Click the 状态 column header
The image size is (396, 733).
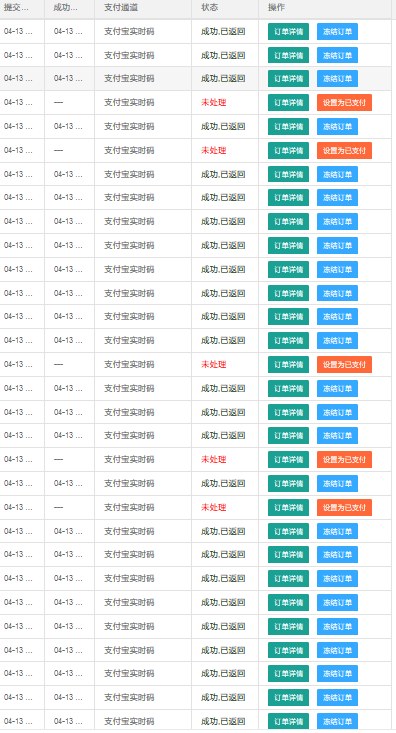[x=209, y=8]
